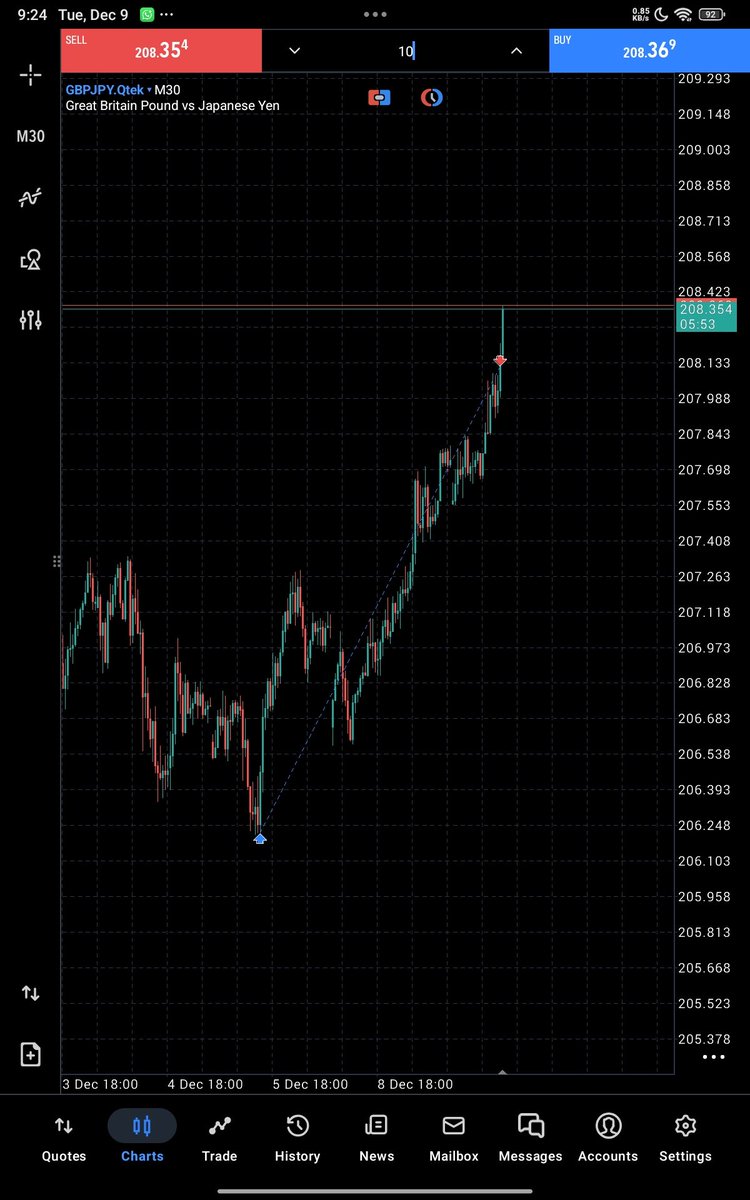Viewport: 750px width, 1200px height.
Task: Tap the 3 Dec 18:00 time axis label
Action: (x=100, y=1084)
